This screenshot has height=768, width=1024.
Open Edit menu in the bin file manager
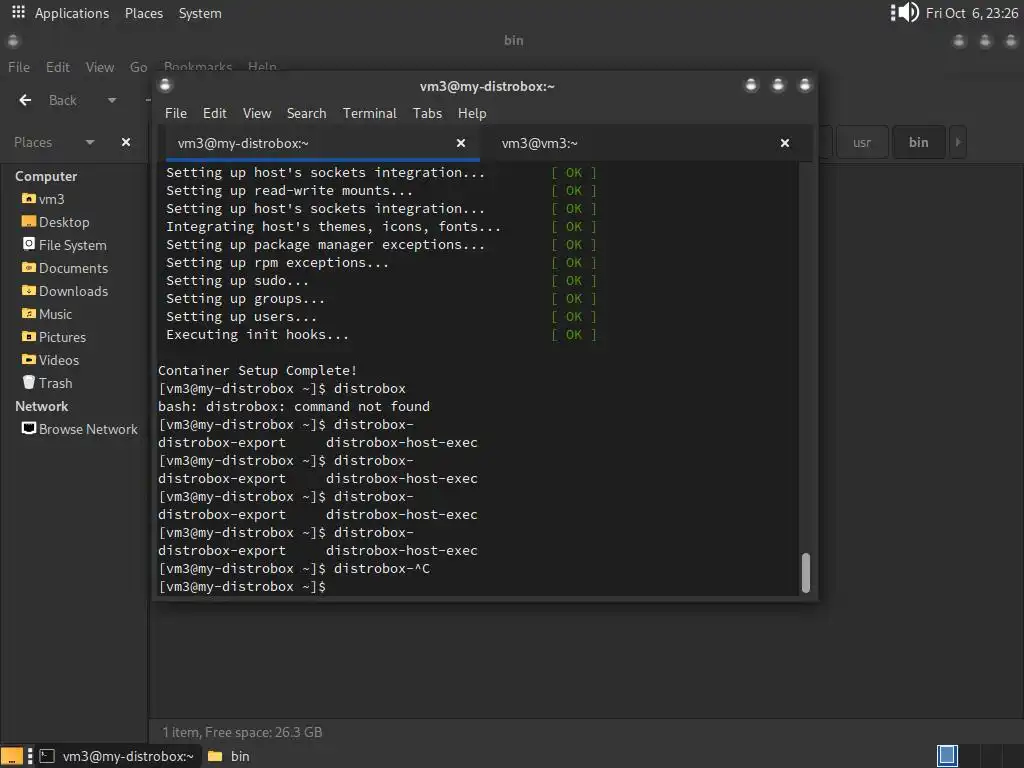pyautogui.click(x=57, y=67)
